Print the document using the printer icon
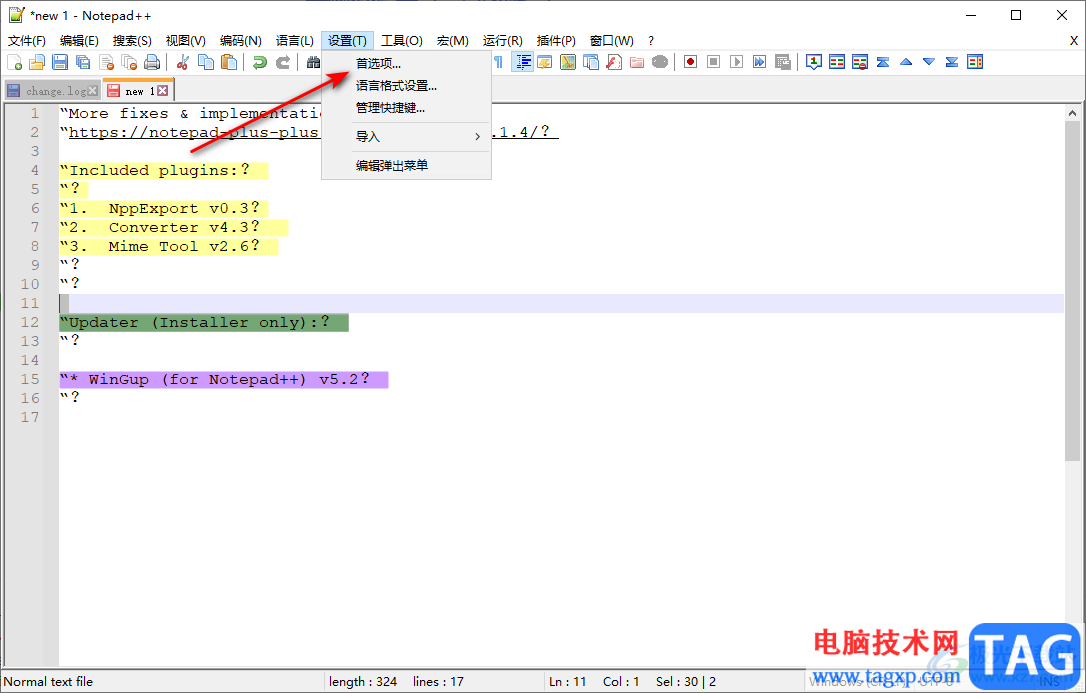The width and height of the screenshot is (1086, 693). tap(152, 62)
